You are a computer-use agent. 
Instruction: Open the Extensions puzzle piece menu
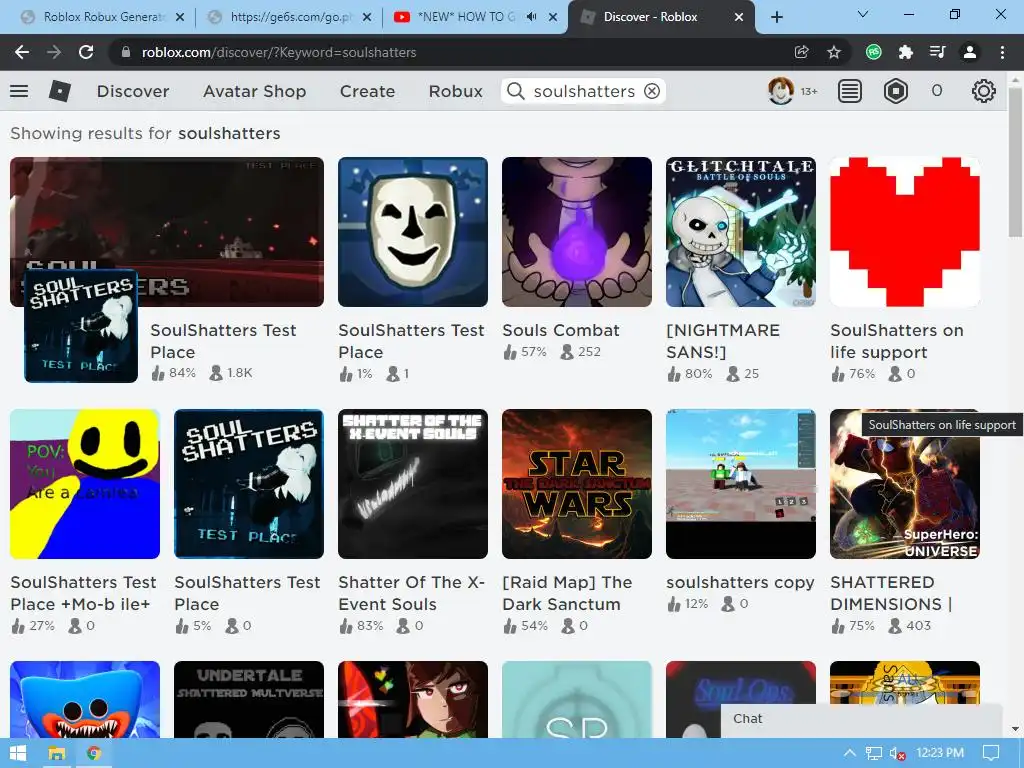905,52
